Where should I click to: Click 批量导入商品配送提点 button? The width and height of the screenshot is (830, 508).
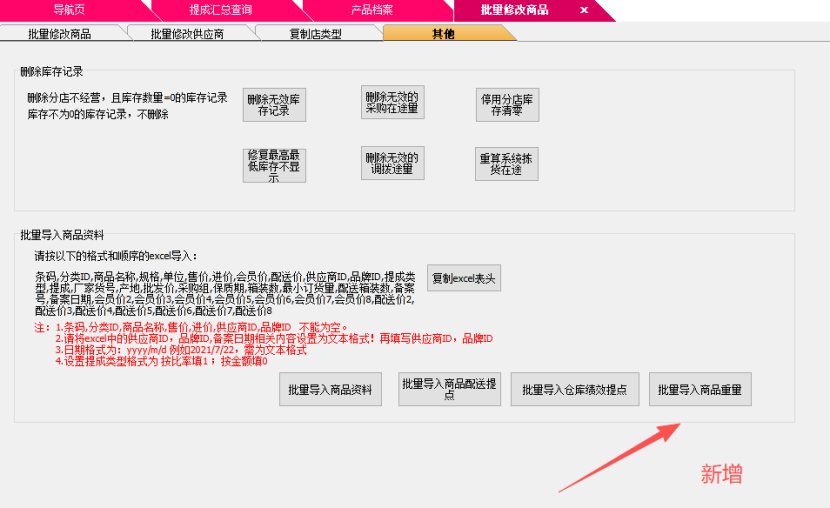tap(449, 389)
